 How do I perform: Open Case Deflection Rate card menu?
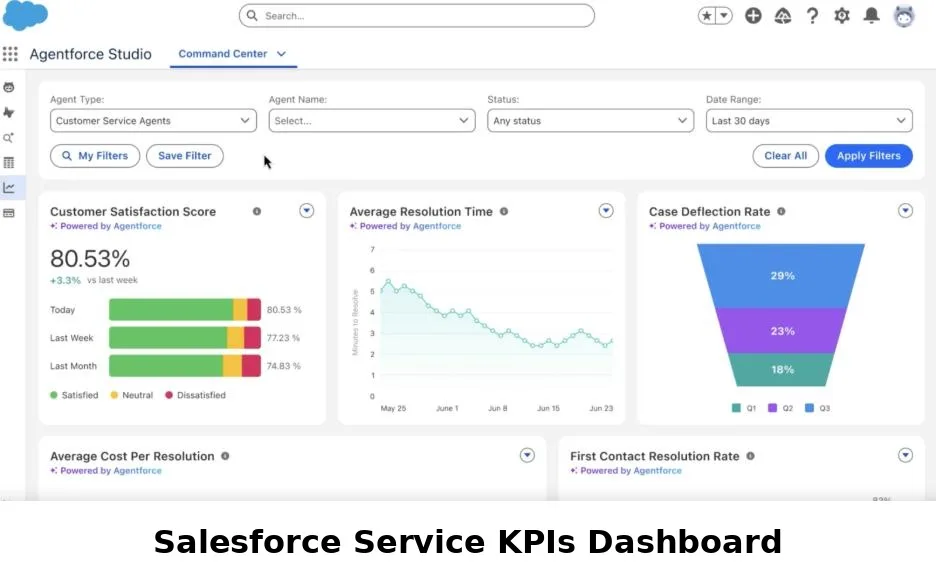(x=906, y=211)
